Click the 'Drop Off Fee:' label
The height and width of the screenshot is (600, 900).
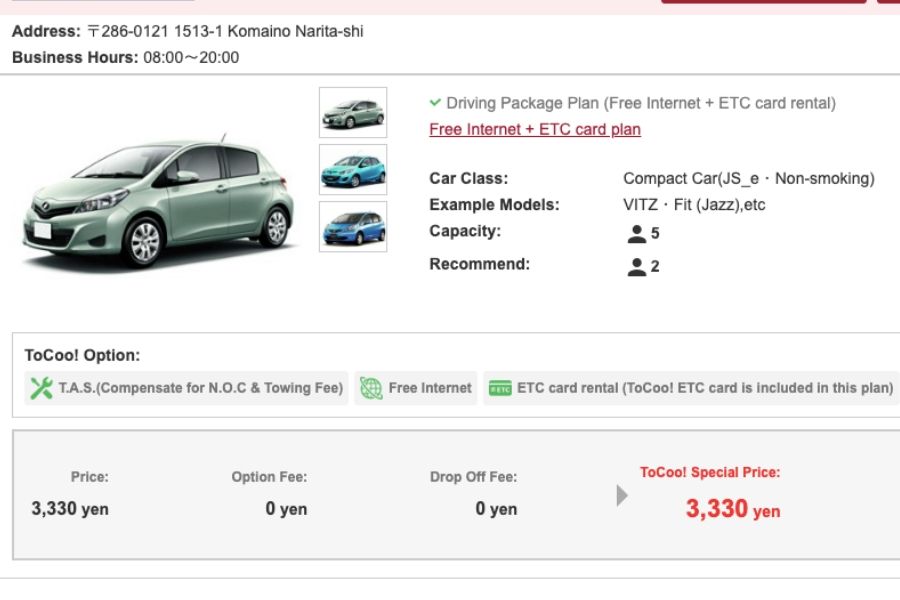tap(474, 477)
